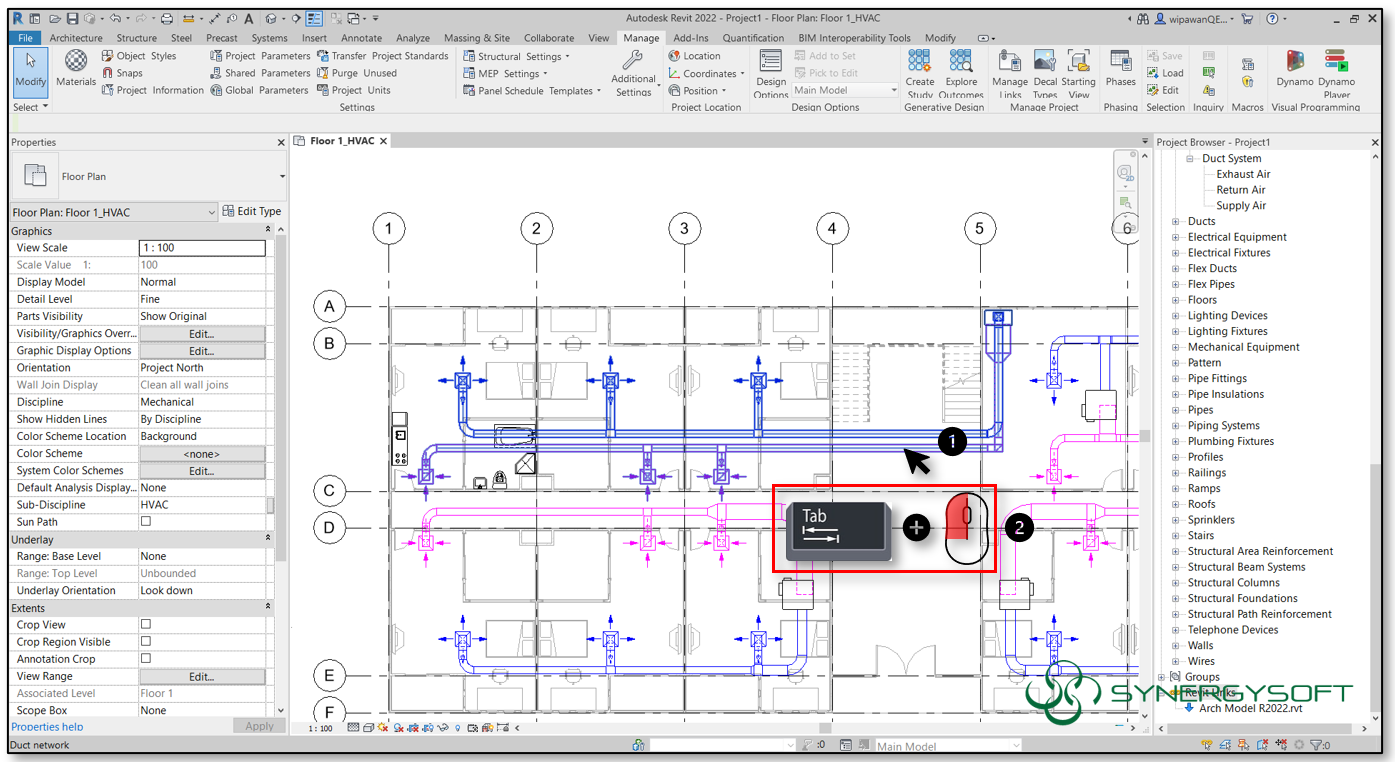Launch Dynamo visual programming

click(x=1294, y=70)
